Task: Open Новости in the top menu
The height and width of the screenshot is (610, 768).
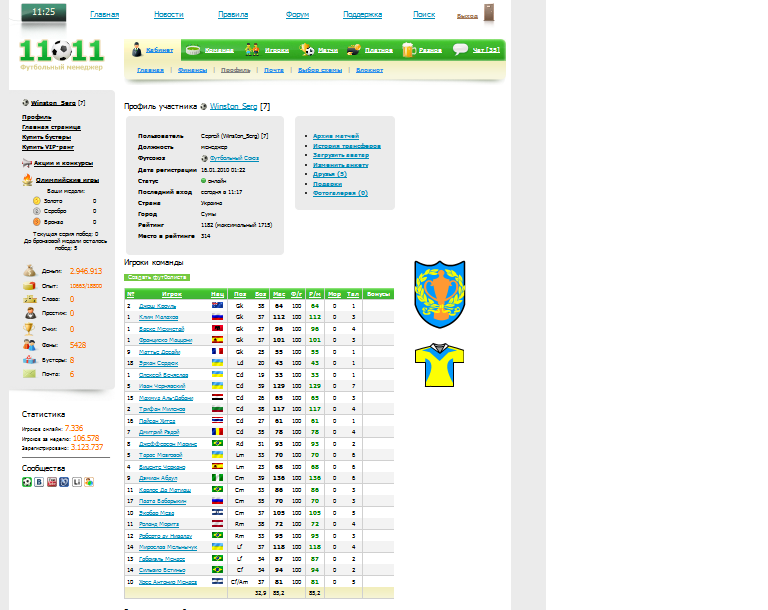Action: click(x=169, y=15)
